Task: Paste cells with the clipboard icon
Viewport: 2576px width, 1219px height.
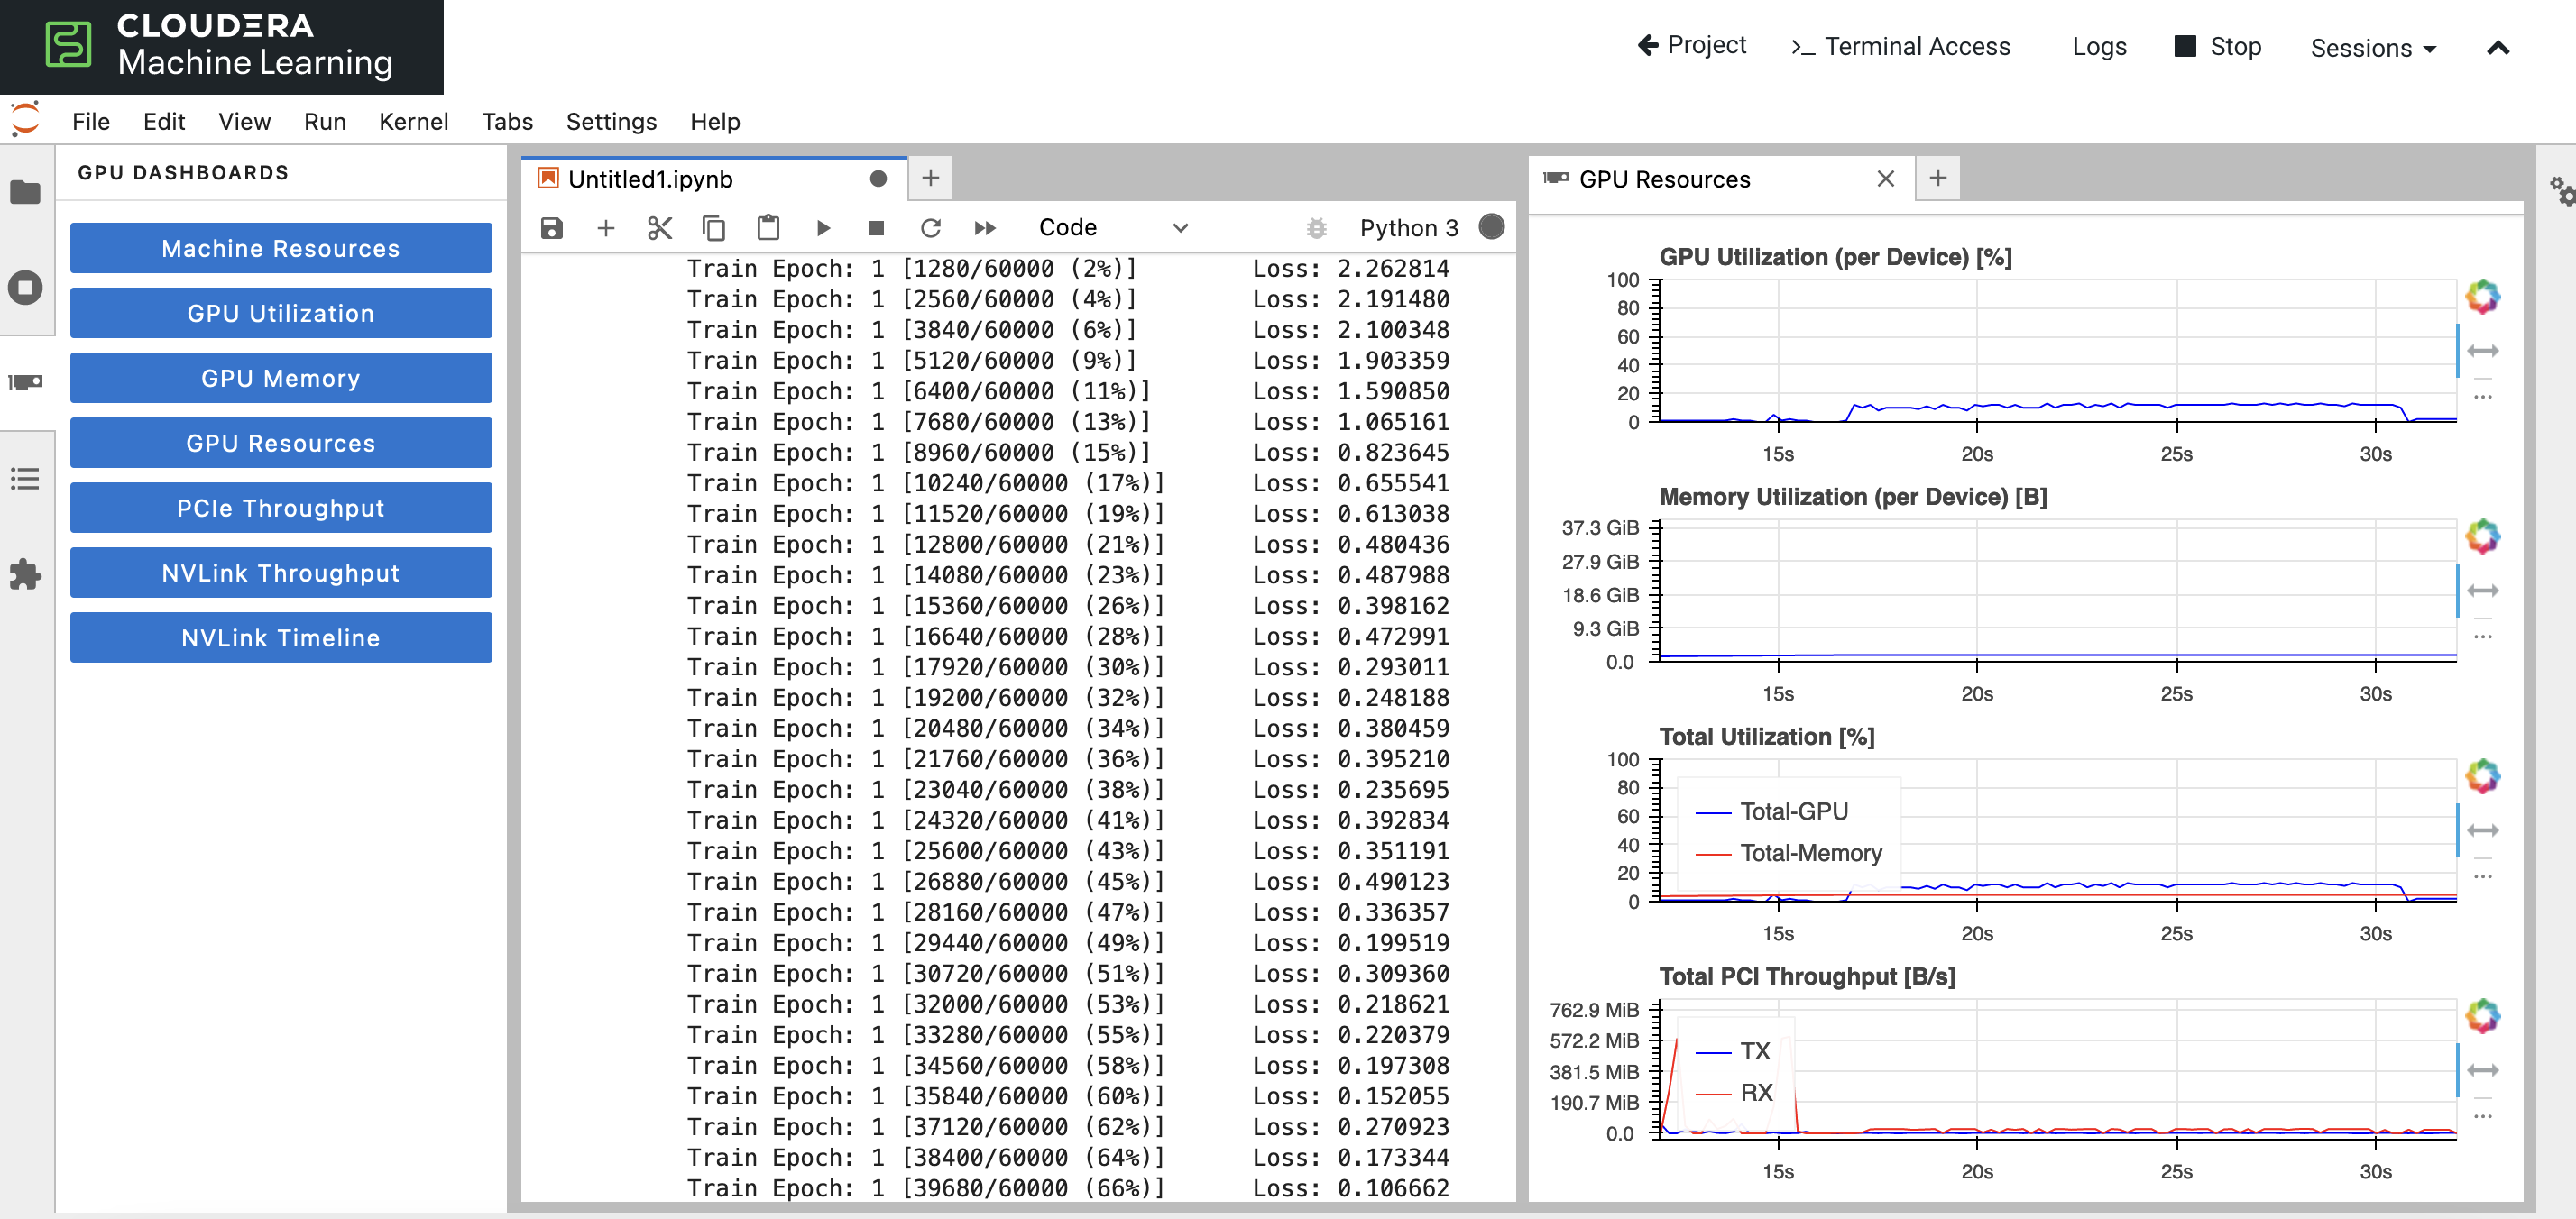Action: tap(767, 228)
